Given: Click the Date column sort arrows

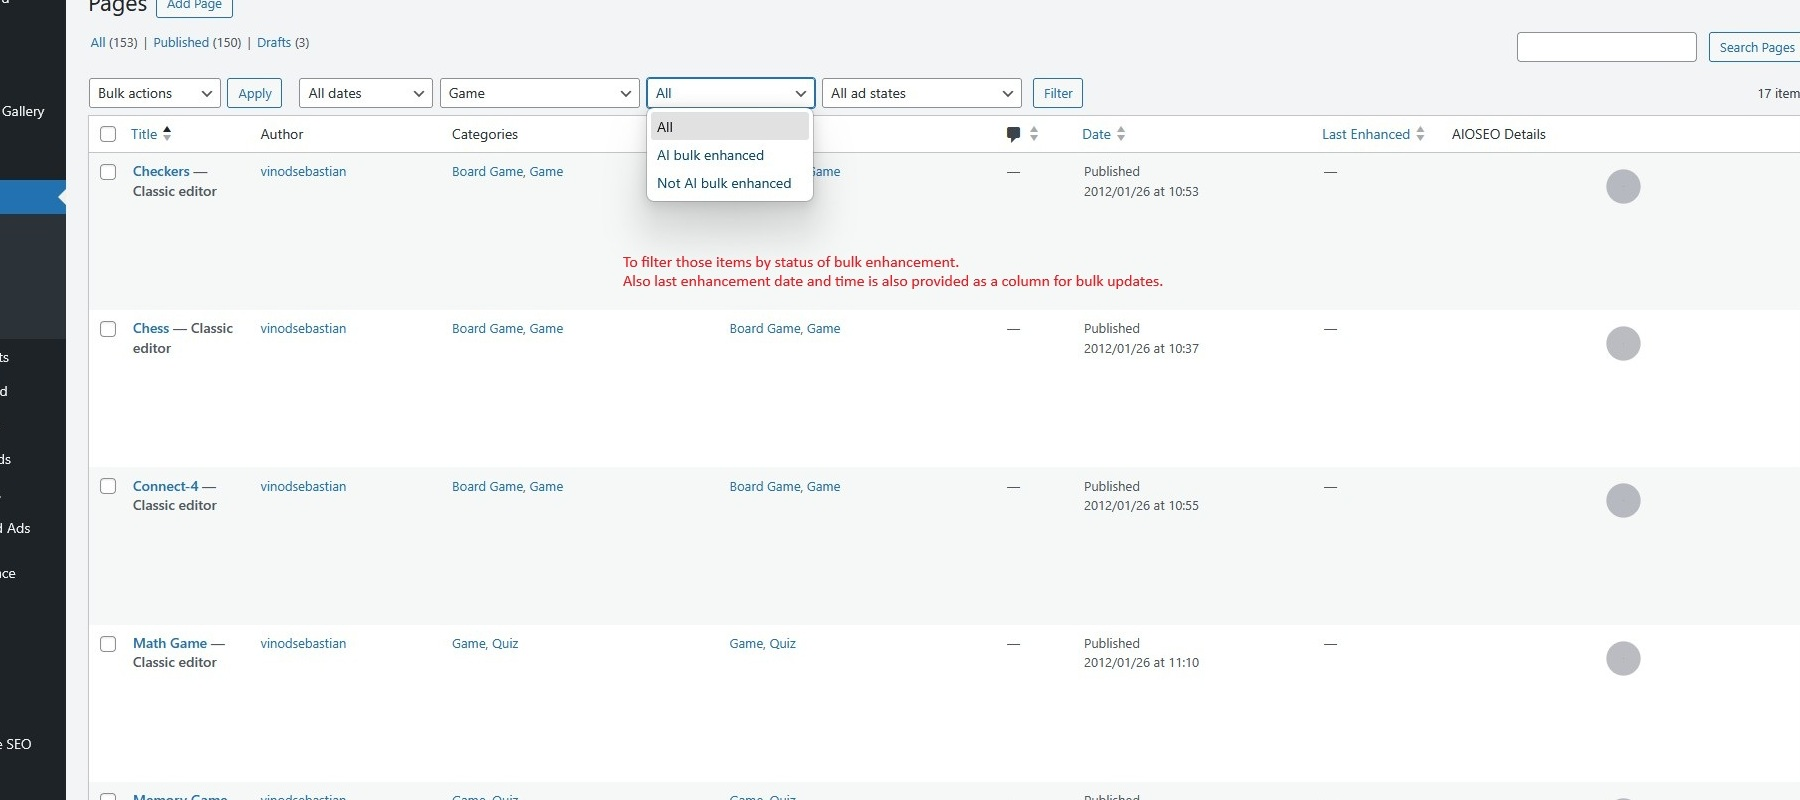Looking at the screenshot, I should tap(1121, 134).
